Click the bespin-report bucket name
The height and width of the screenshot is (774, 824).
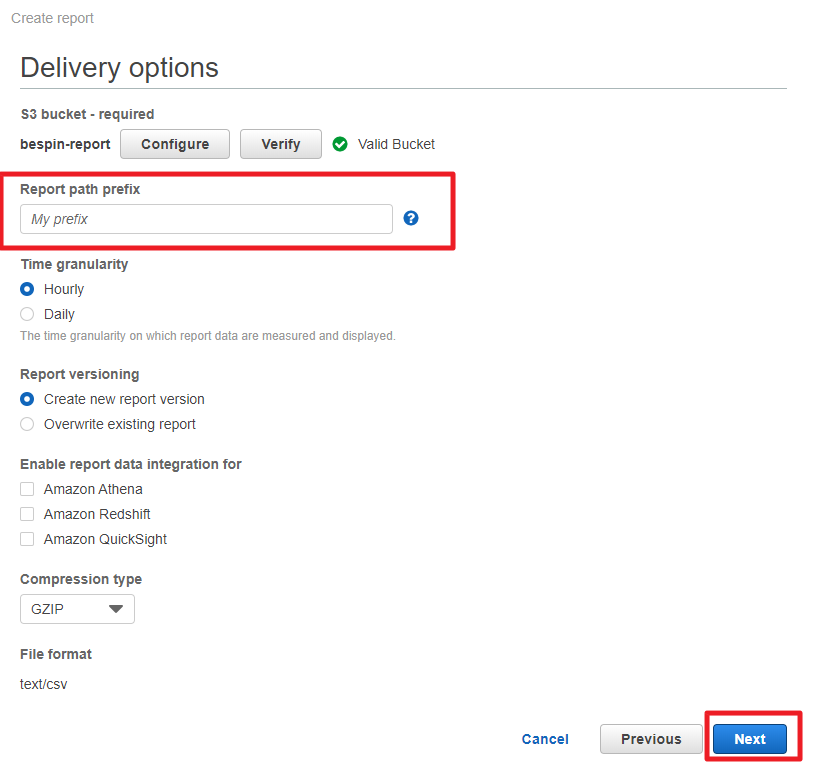pos(65,144)
